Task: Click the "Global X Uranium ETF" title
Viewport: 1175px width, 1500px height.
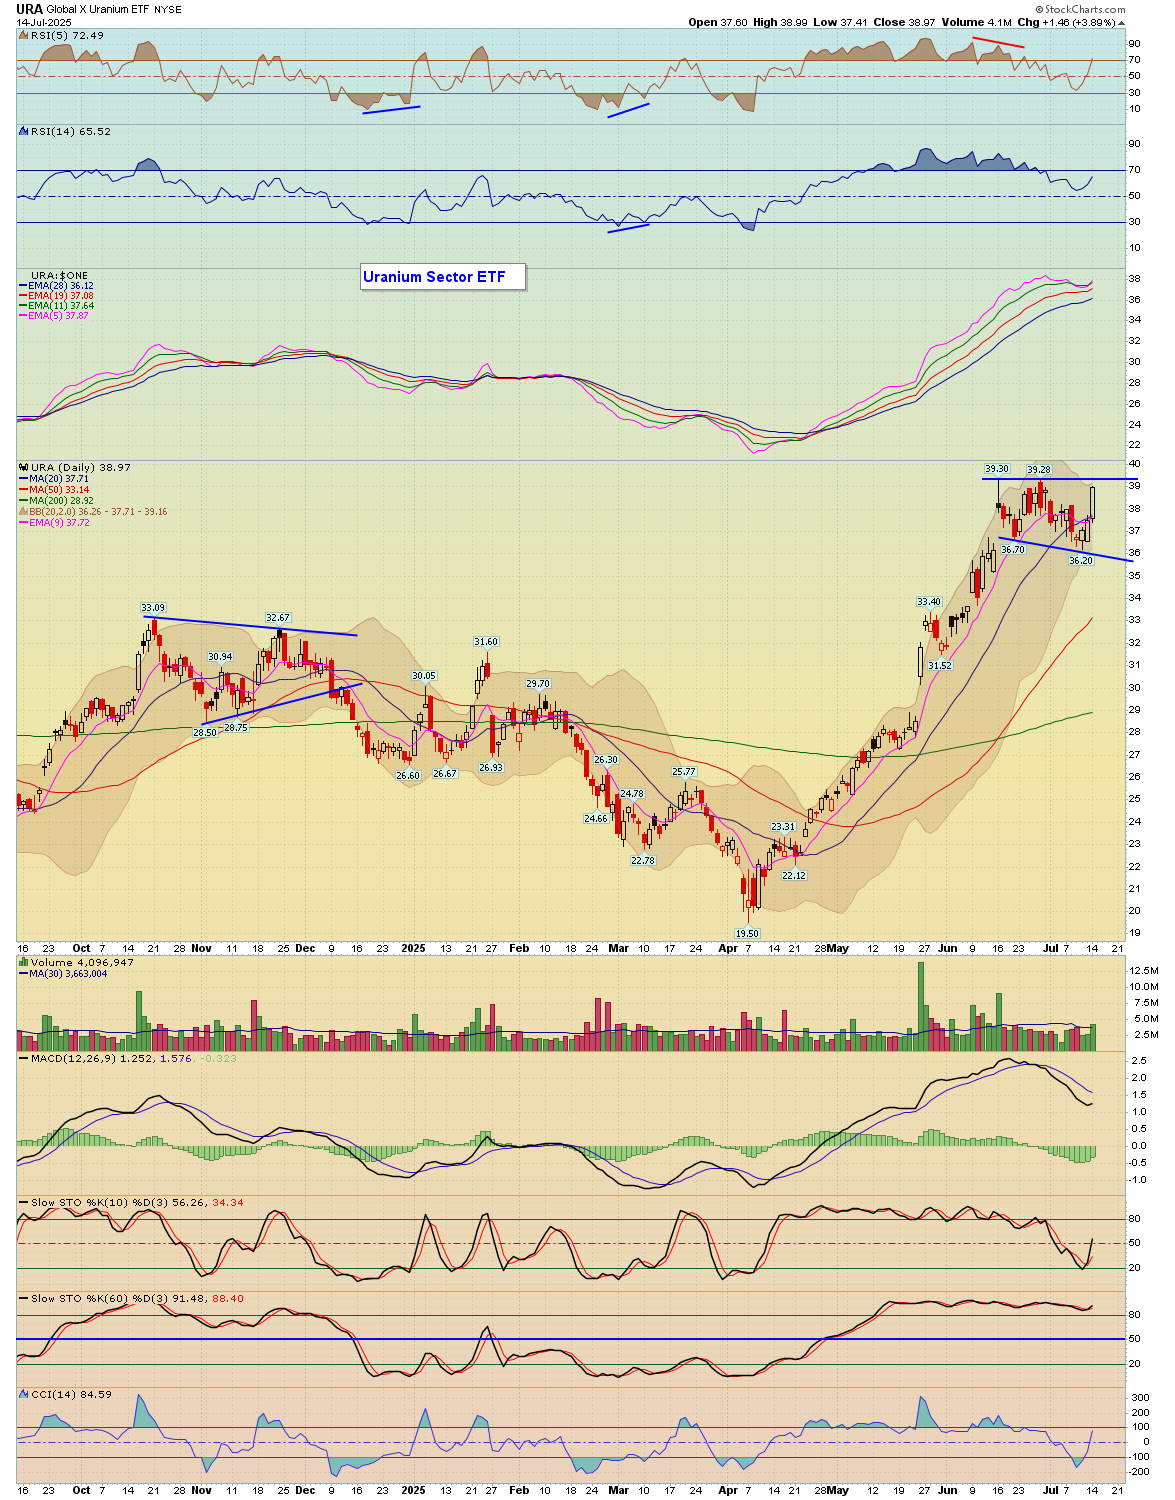Action: coord(98,9)
